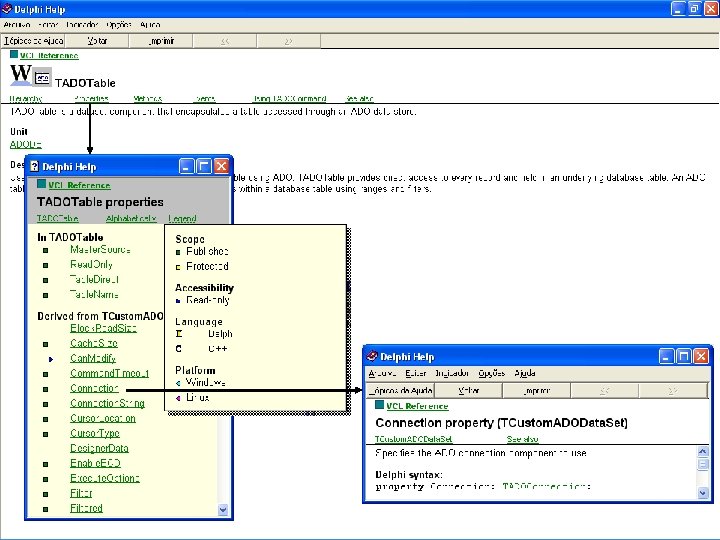This screenshot has height=540, width=720.
Task: Open the CanModify property link
Action: coord(93,358)
